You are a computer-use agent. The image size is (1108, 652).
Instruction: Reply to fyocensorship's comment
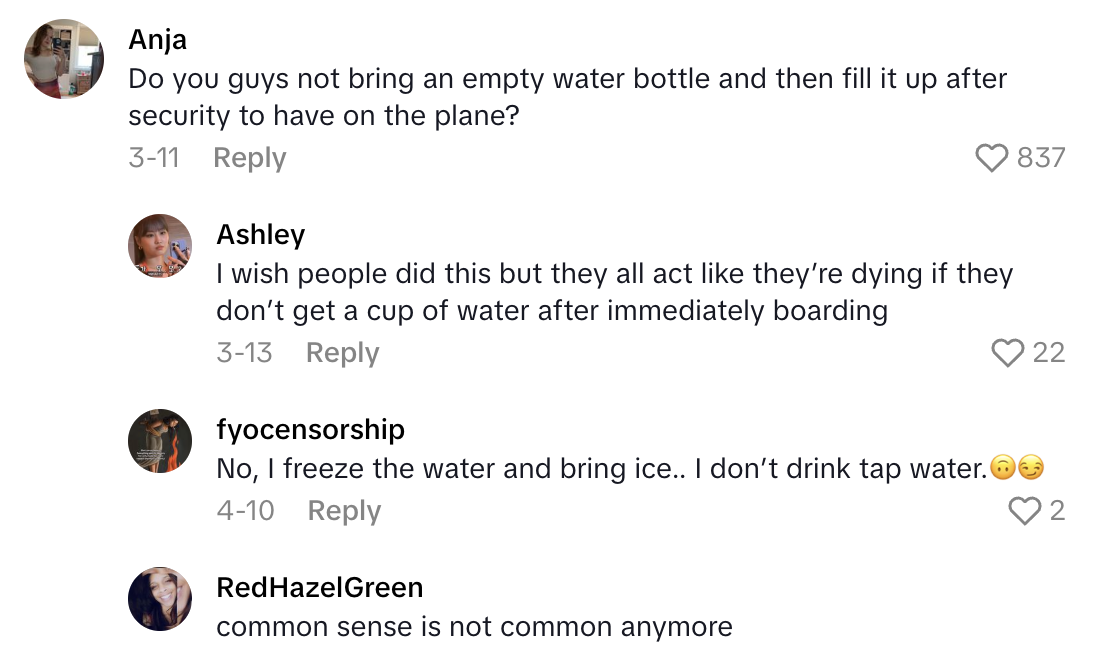click(344, 511)
